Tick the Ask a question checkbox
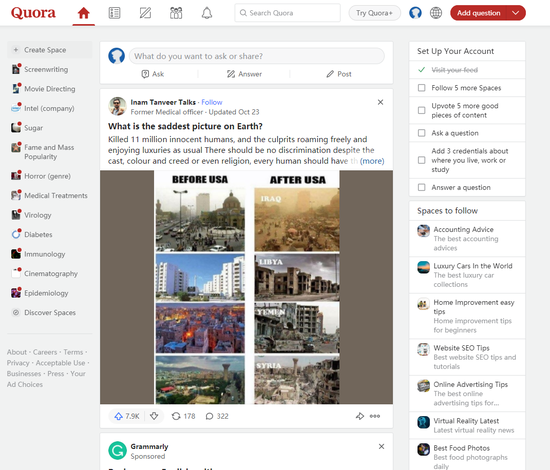This screenshot has height=470, width=550. (x=422, y=133)
